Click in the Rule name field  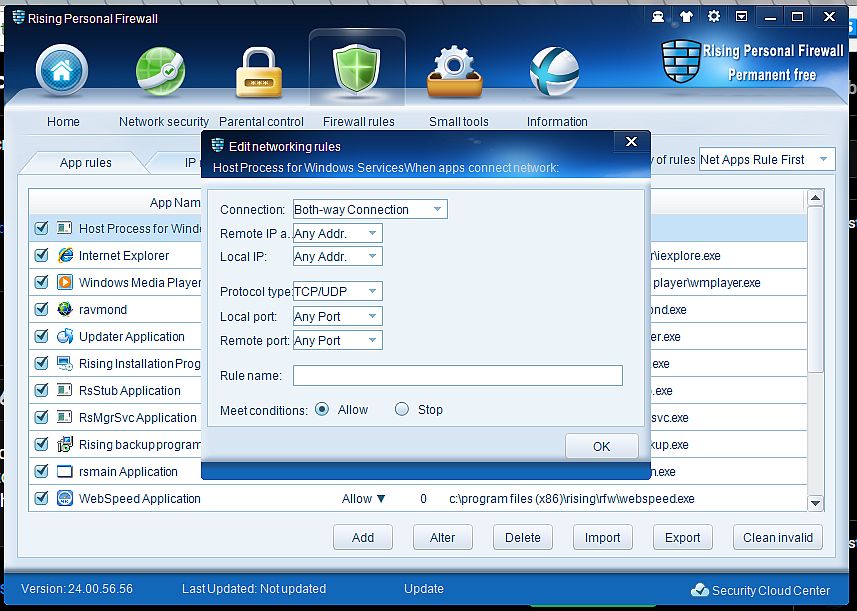[458, 375]
